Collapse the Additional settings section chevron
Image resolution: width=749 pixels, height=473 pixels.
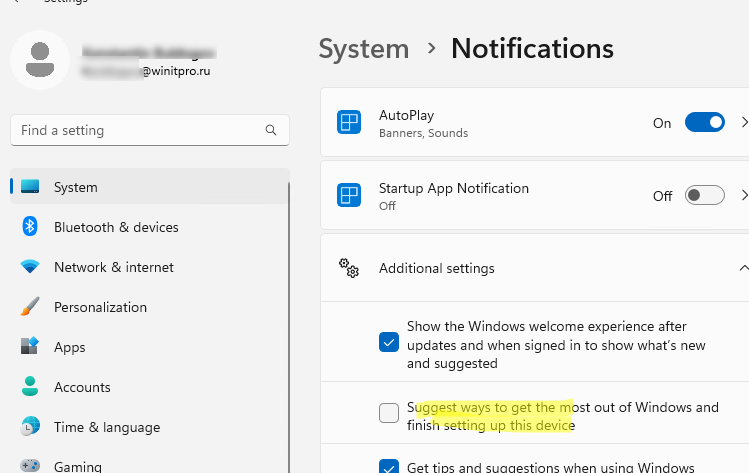(x=744, y=268)
